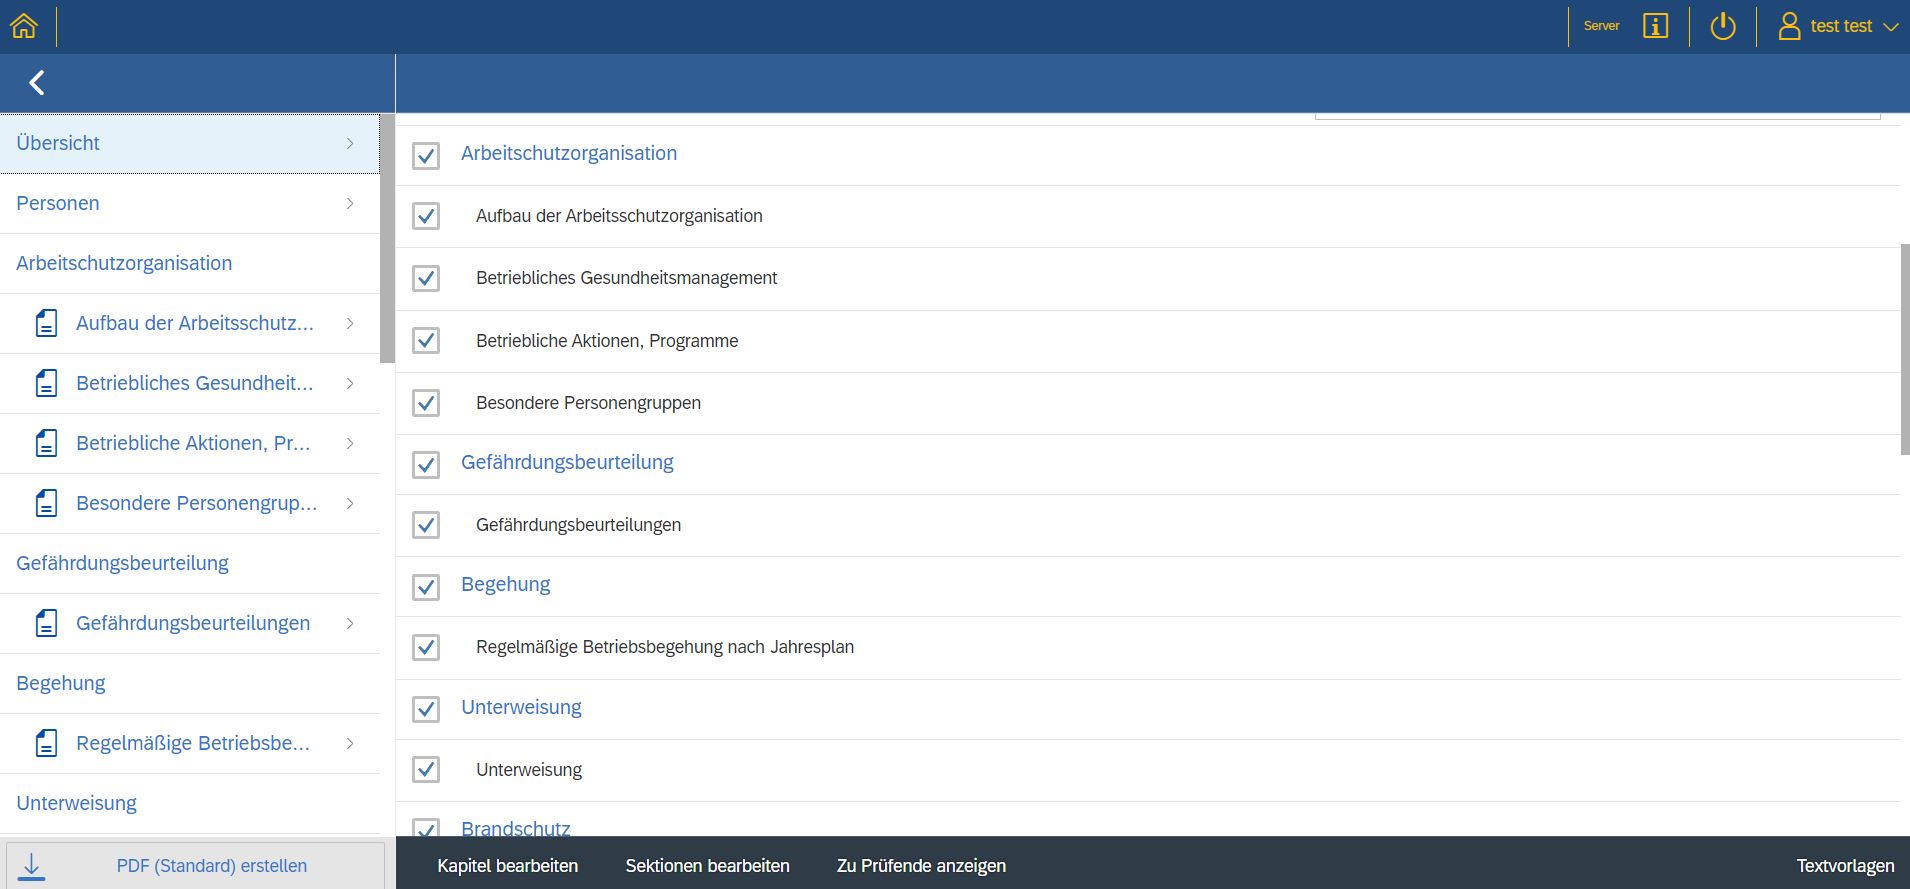Click the document icon for Regelmäßige Betriebsbe
Screen dimensions: 1910x889
point(46,743)
